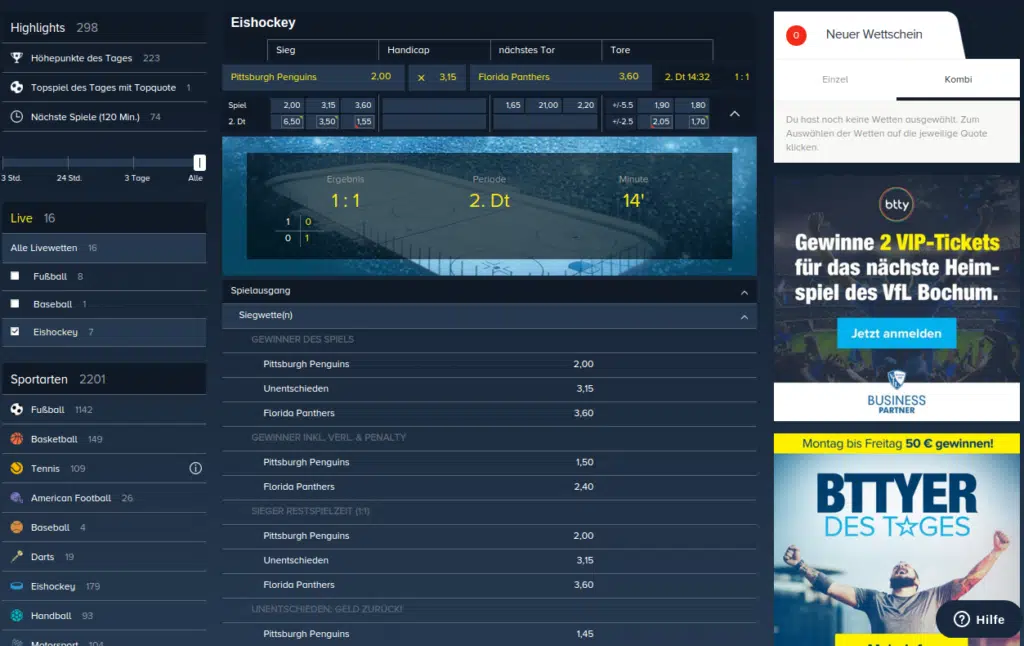Click the nächstes Tor odds 21,00
Screen dimensions: 1024x646
click(548, 105)
